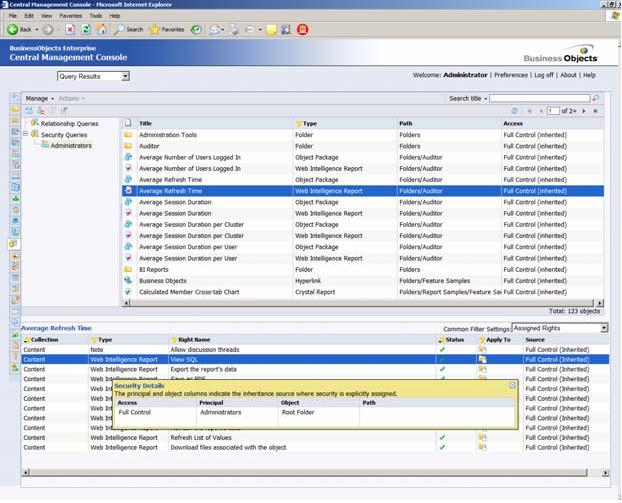The height and width of the screenshot is (503, 622).
Task: Sort by the Path column header
Action: click(405, 123)
